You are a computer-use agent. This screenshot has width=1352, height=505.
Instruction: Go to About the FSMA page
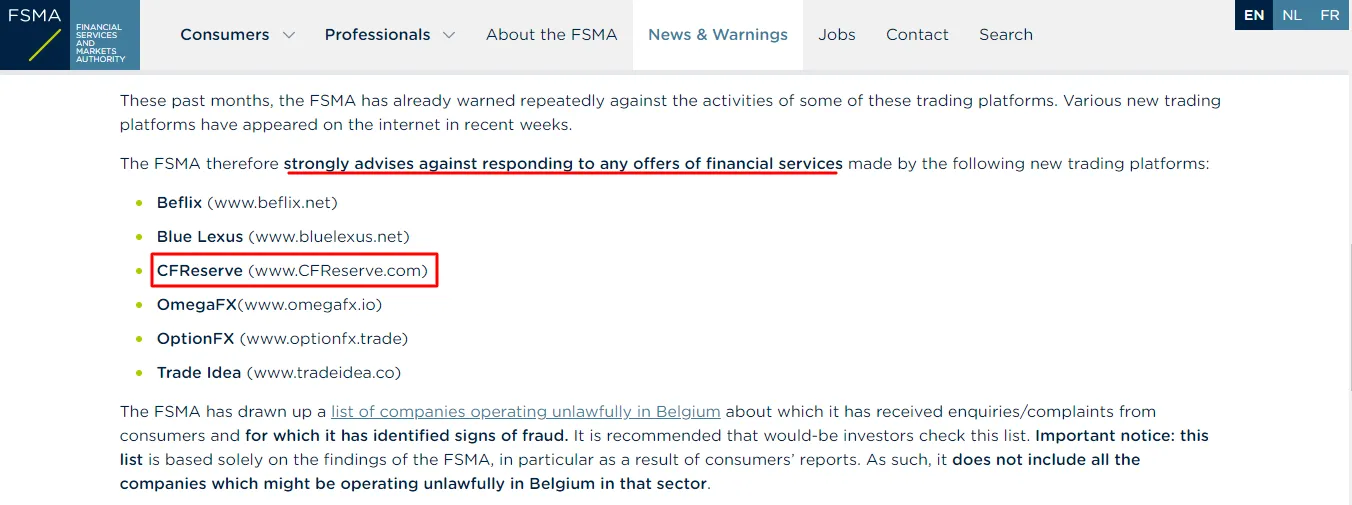[x=552, y=35]
